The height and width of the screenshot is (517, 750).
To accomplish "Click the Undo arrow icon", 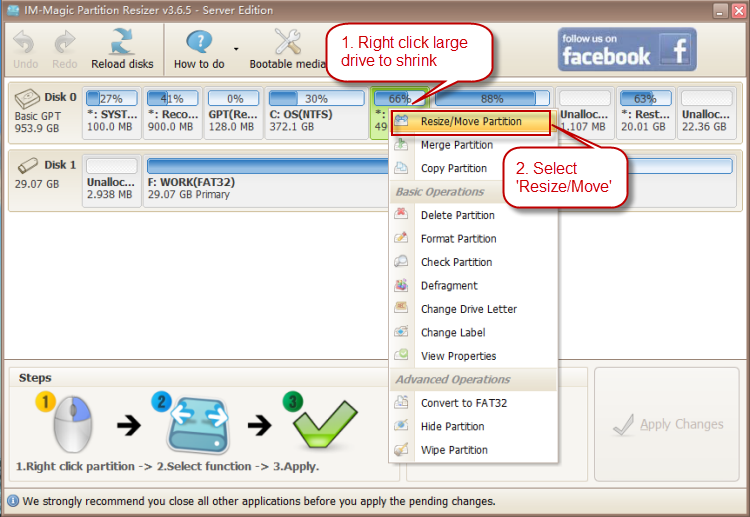I will point(25,42).
